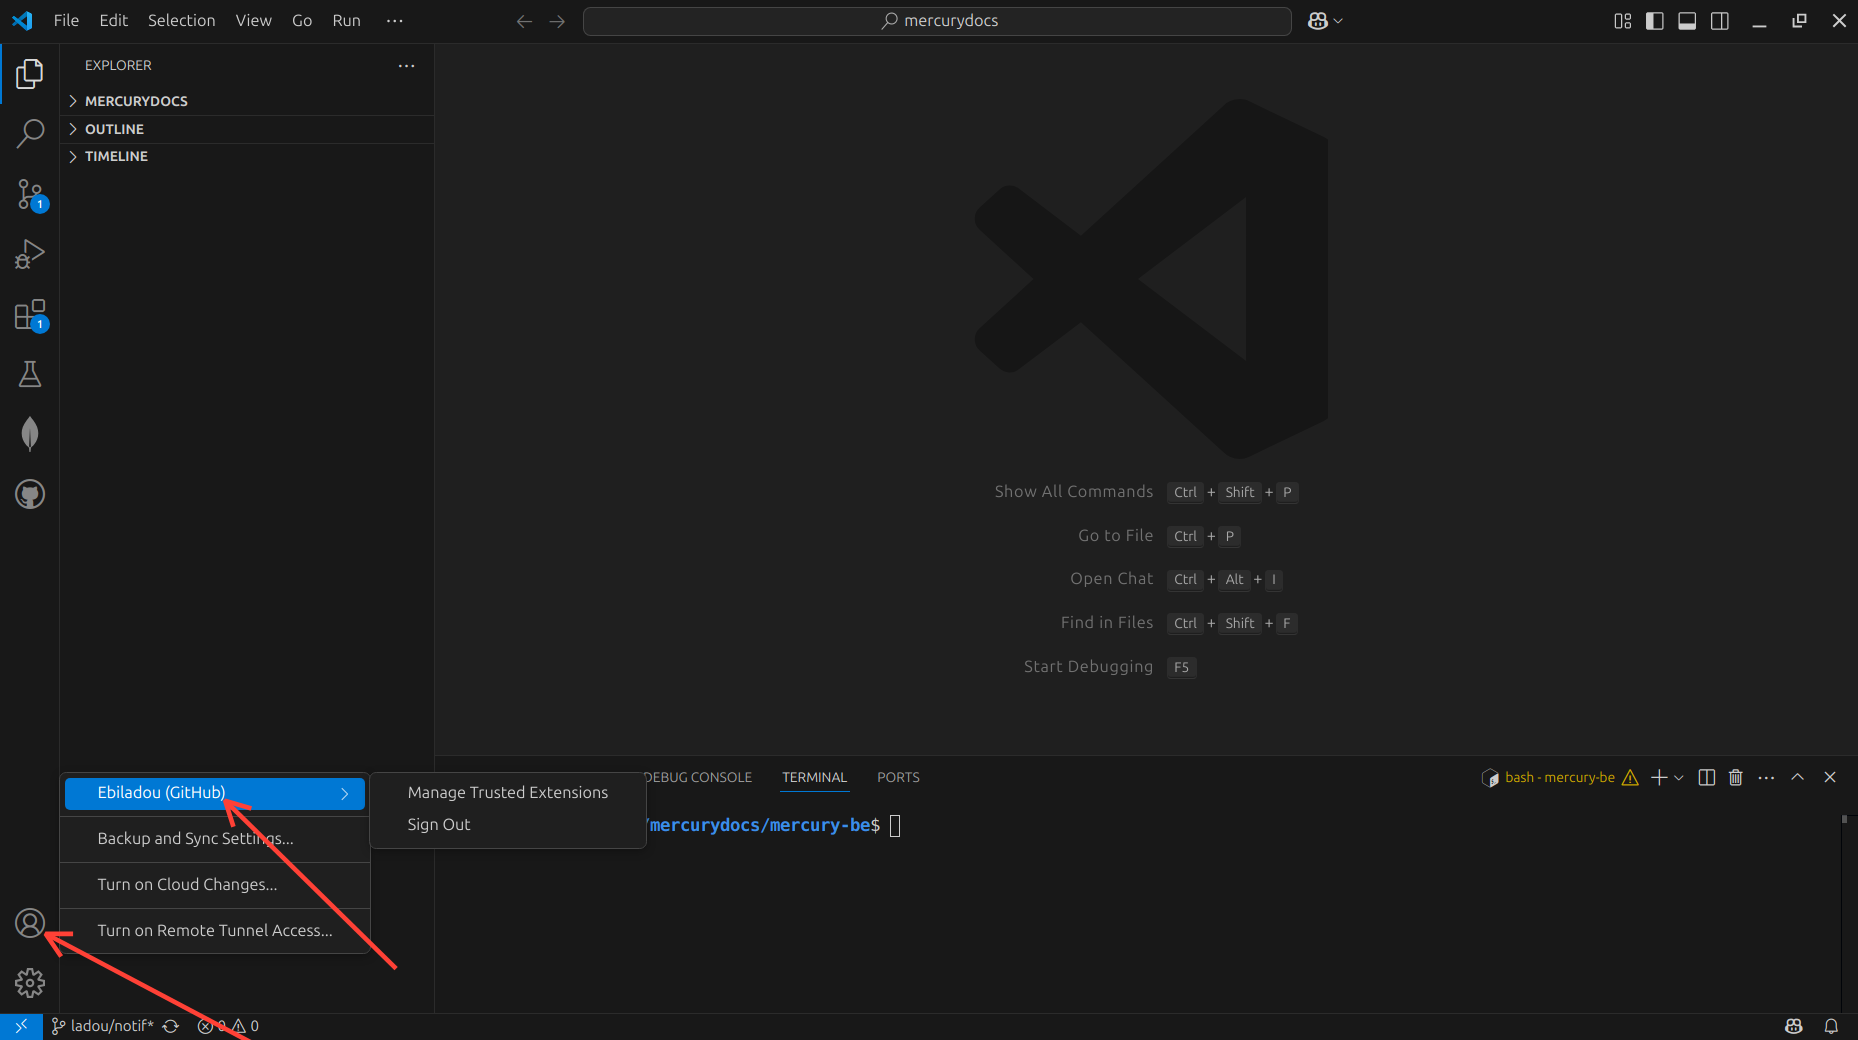Select Sign Out from the account menu
Viewport: 1858px width, 1040px height.
click(x=438, y=824)
